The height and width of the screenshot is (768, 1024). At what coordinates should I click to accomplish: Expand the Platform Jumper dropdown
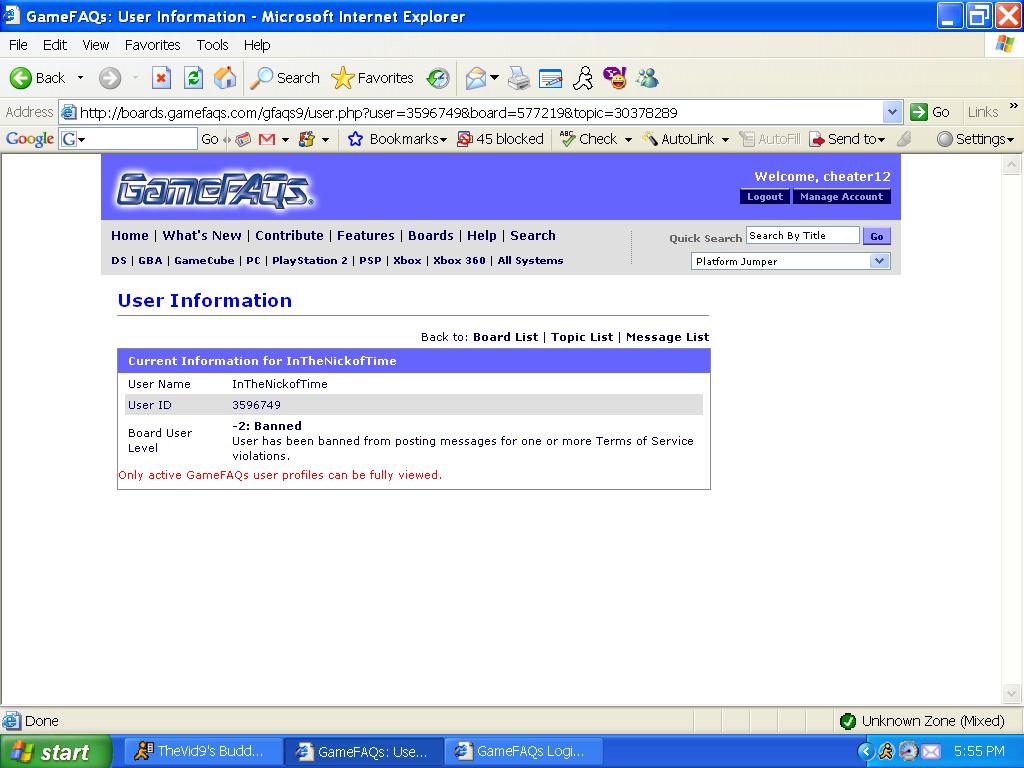[x=879, y=261]
